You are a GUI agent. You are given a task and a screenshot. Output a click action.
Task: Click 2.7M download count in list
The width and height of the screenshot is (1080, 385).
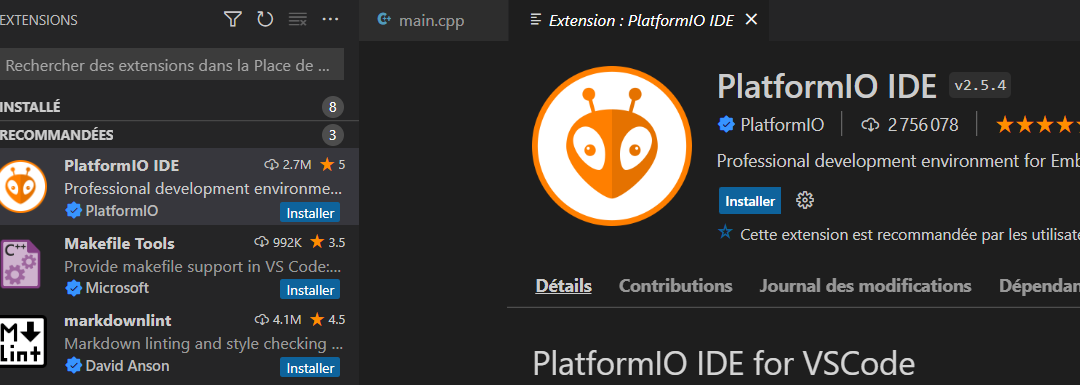tap(289, 165)
